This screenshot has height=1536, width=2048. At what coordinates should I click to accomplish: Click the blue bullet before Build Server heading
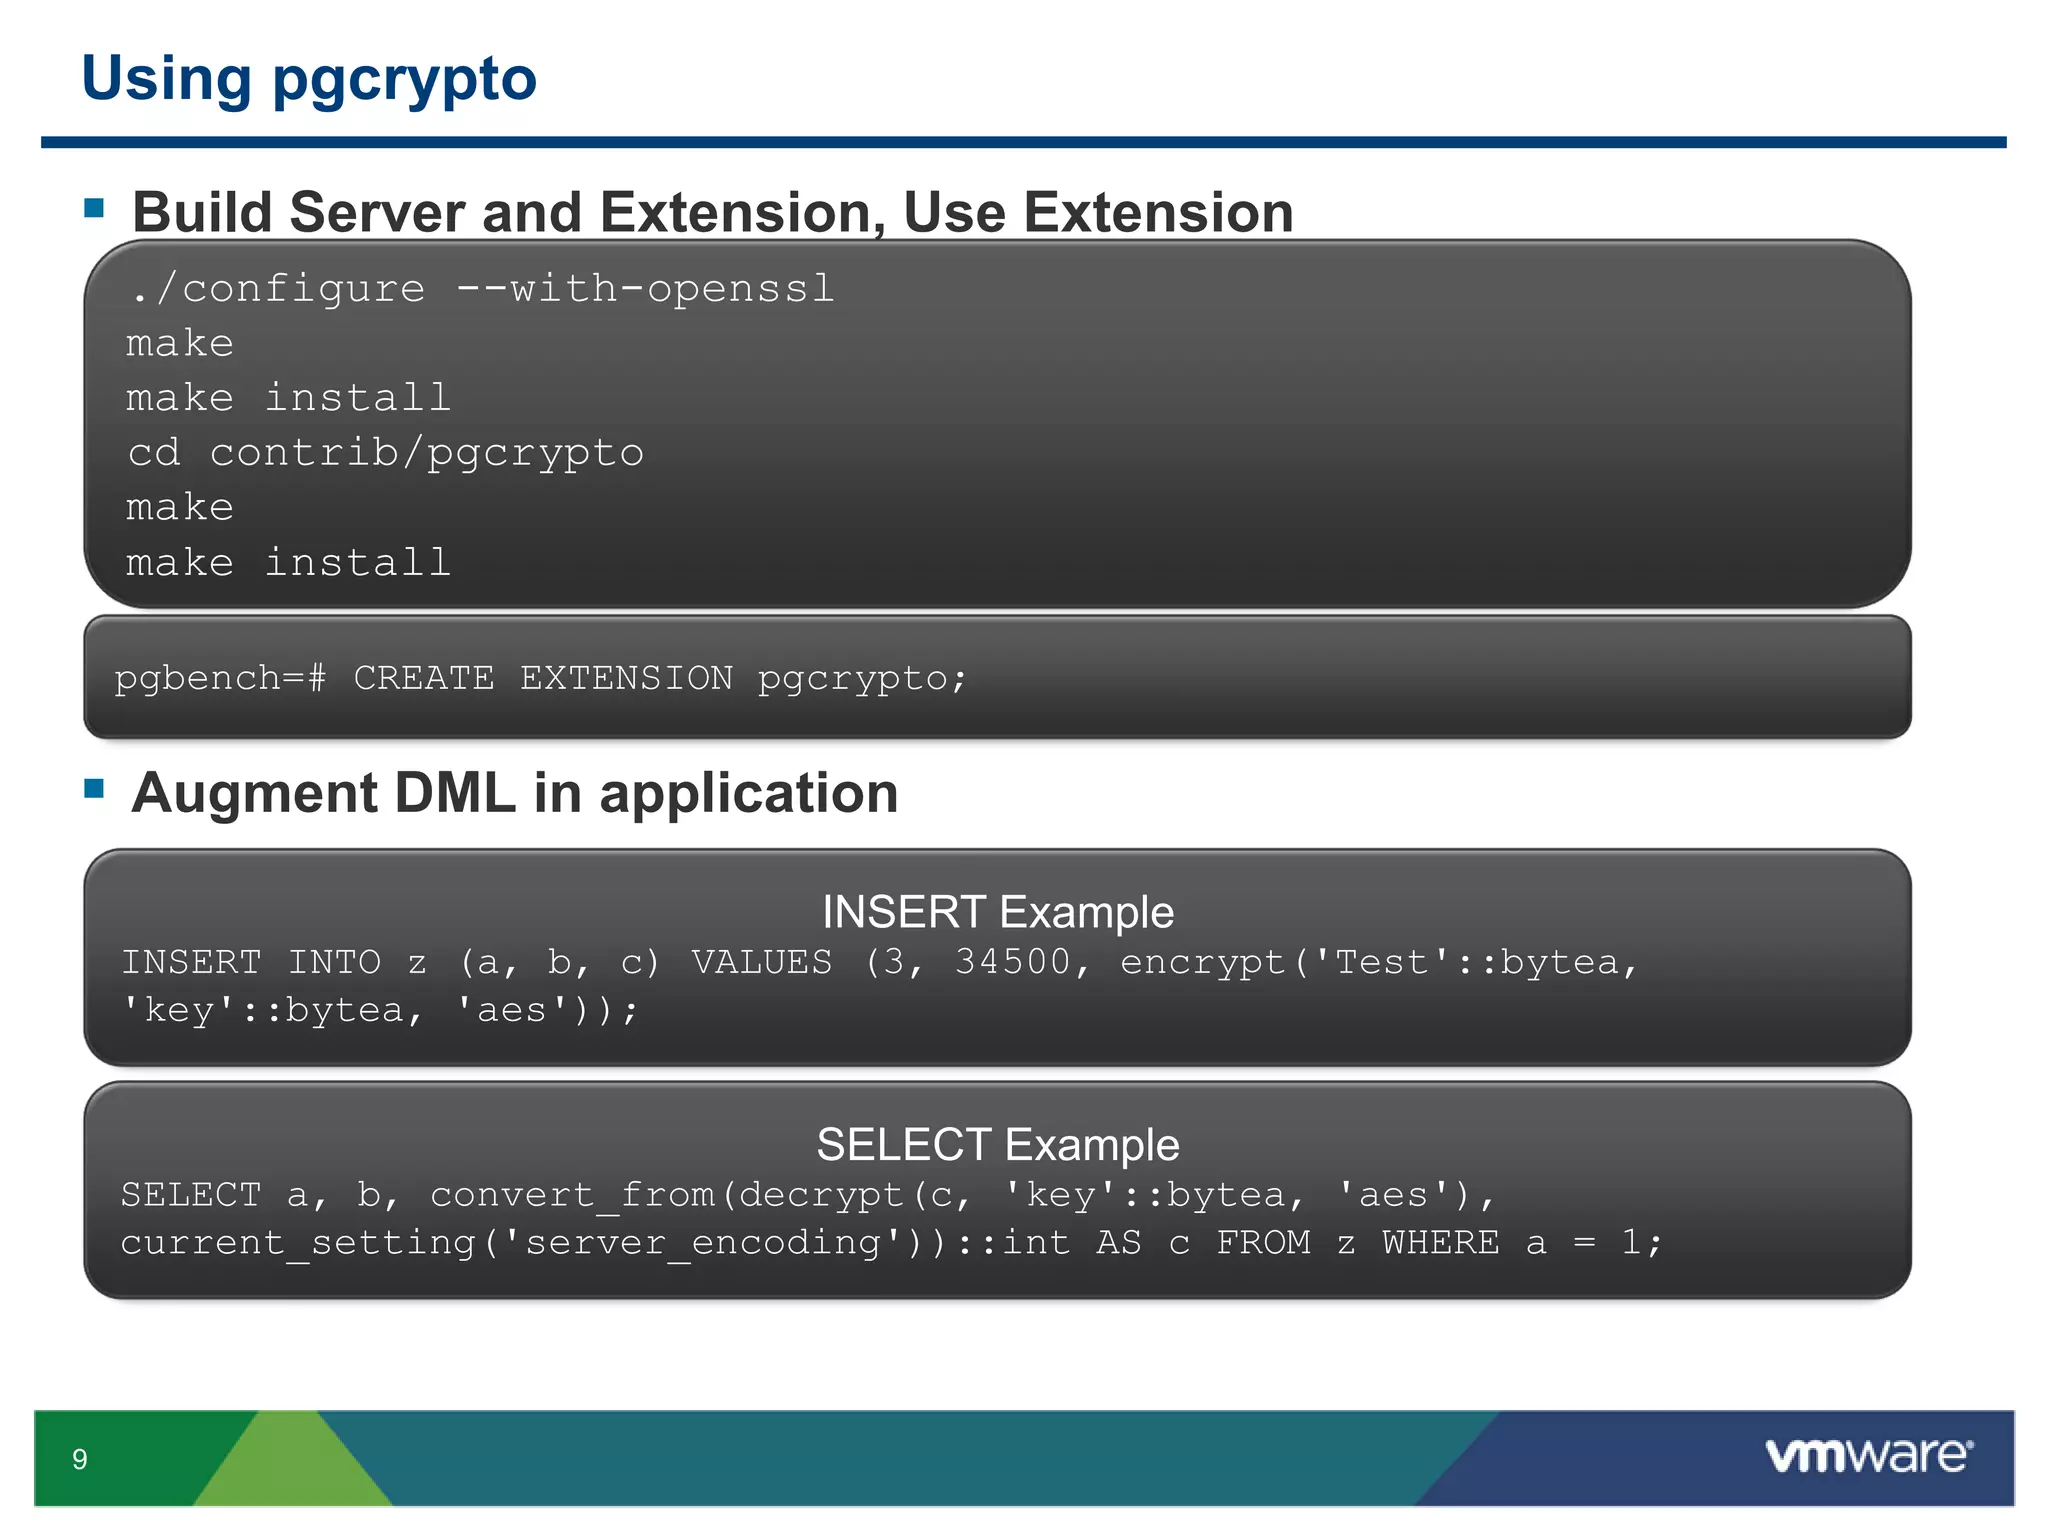pyautogui.click(x=95, y=208)
